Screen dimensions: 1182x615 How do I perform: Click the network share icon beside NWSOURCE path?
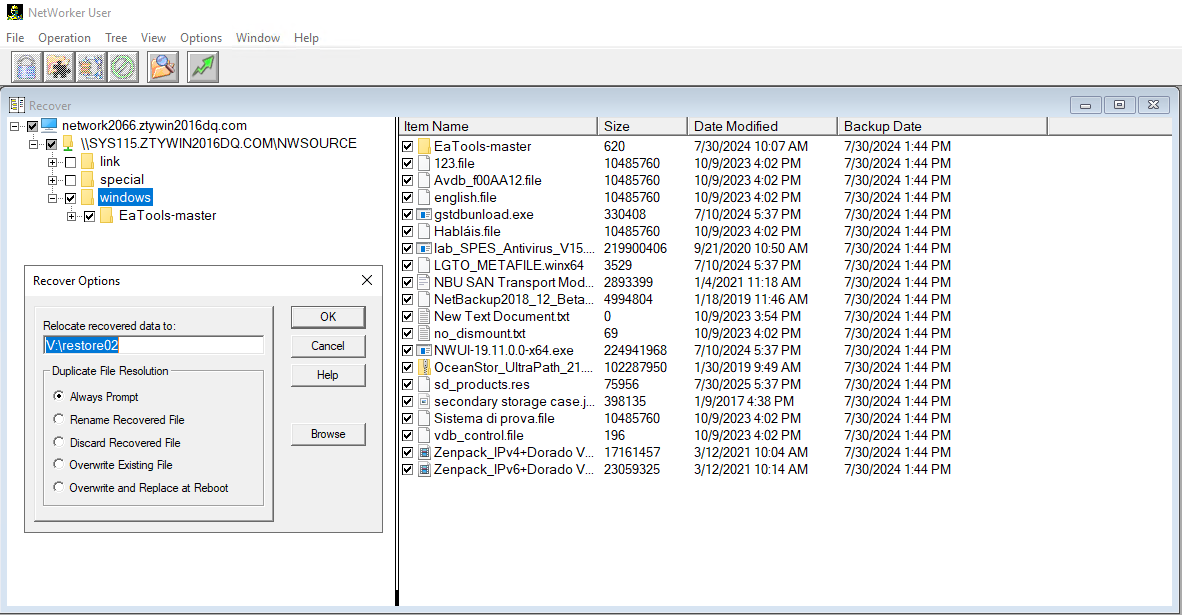click(69, 143)
